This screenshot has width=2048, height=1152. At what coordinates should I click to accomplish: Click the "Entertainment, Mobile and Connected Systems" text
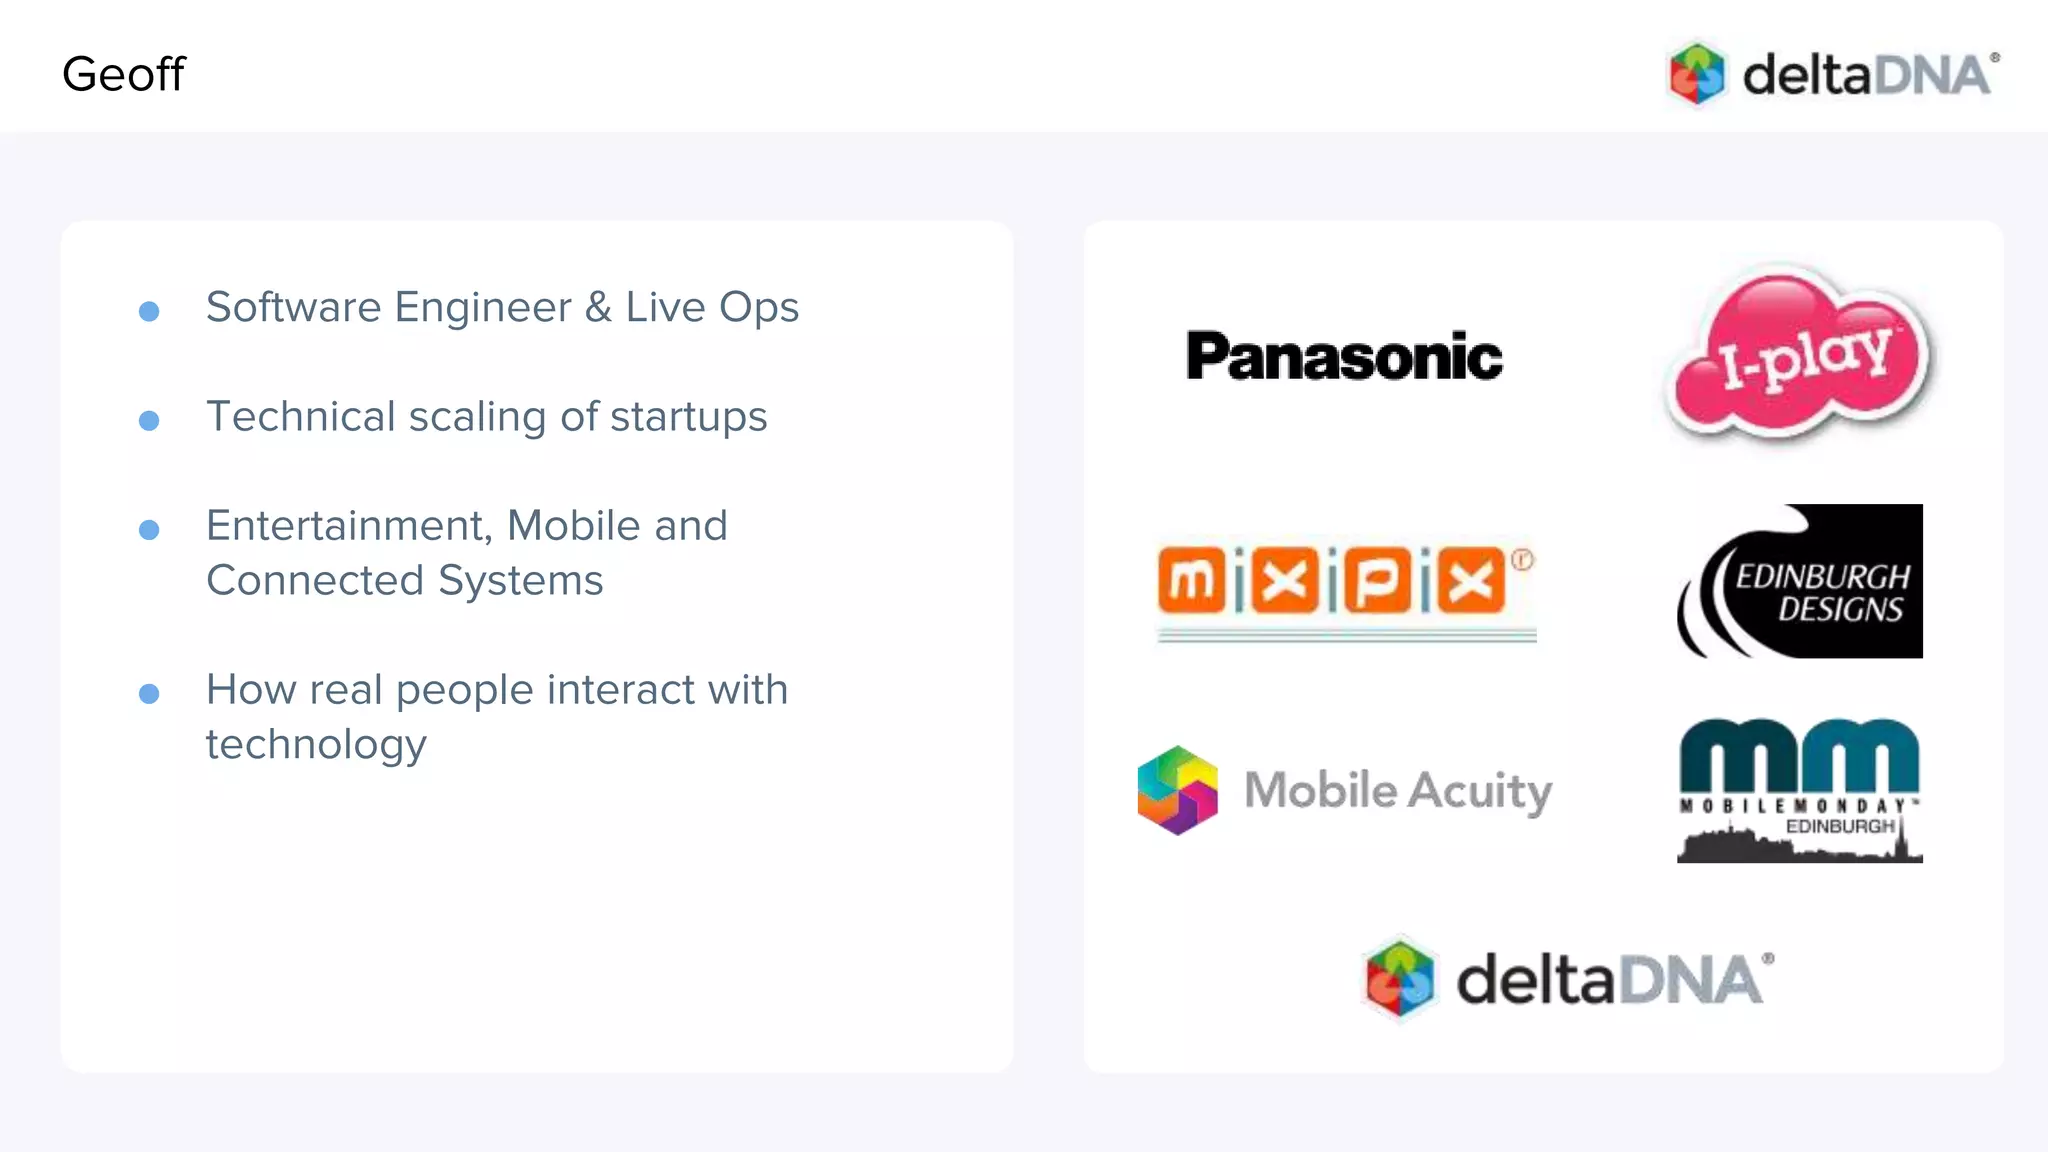pos(466,553)
